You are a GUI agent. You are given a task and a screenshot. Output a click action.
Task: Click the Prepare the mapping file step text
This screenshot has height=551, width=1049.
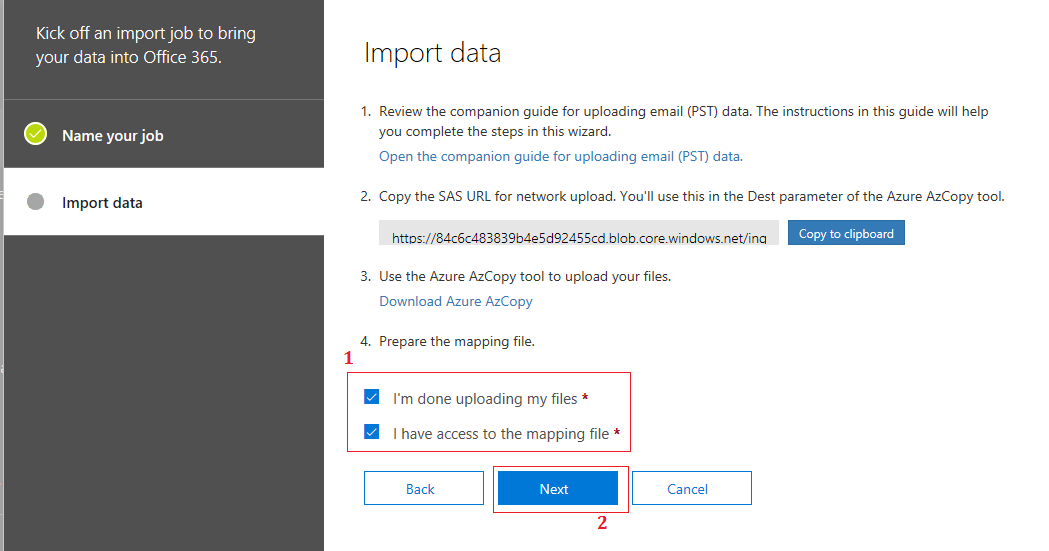click(x=456, y=341)
